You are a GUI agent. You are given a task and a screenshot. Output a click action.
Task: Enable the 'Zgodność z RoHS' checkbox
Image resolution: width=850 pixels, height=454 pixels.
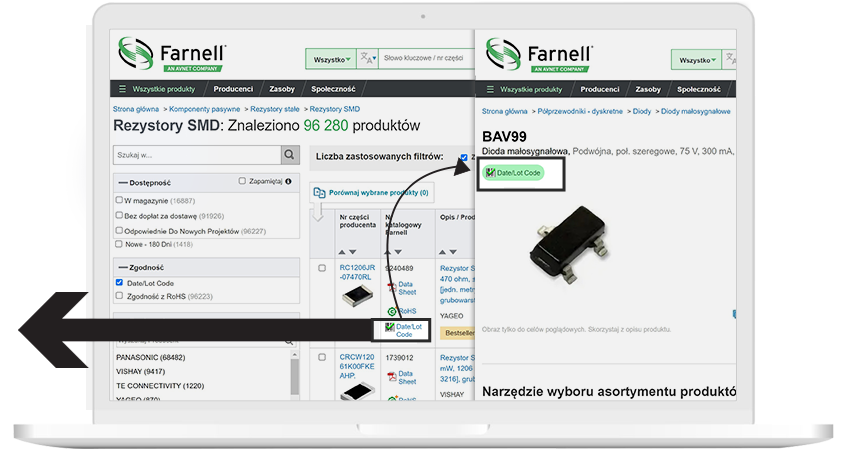[119, 296]
